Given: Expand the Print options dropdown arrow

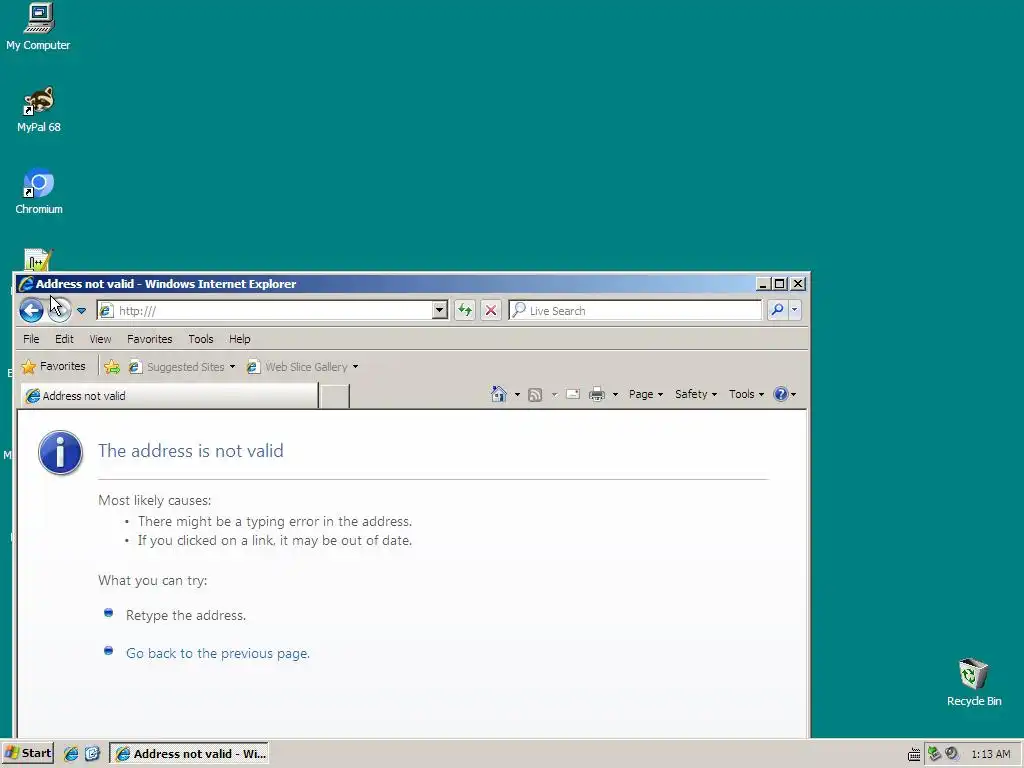Looking at the screenshot, I should click(x=615, y=394).
